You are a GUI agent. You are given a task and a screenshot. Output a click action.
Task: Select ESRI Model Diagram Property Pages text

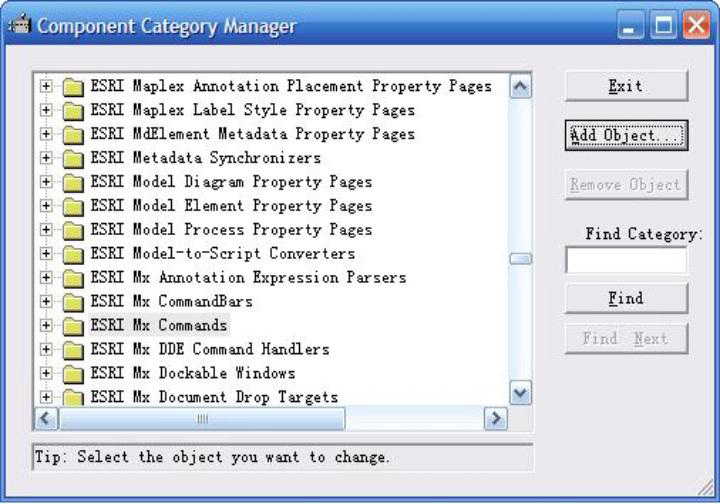coord(231,182)
